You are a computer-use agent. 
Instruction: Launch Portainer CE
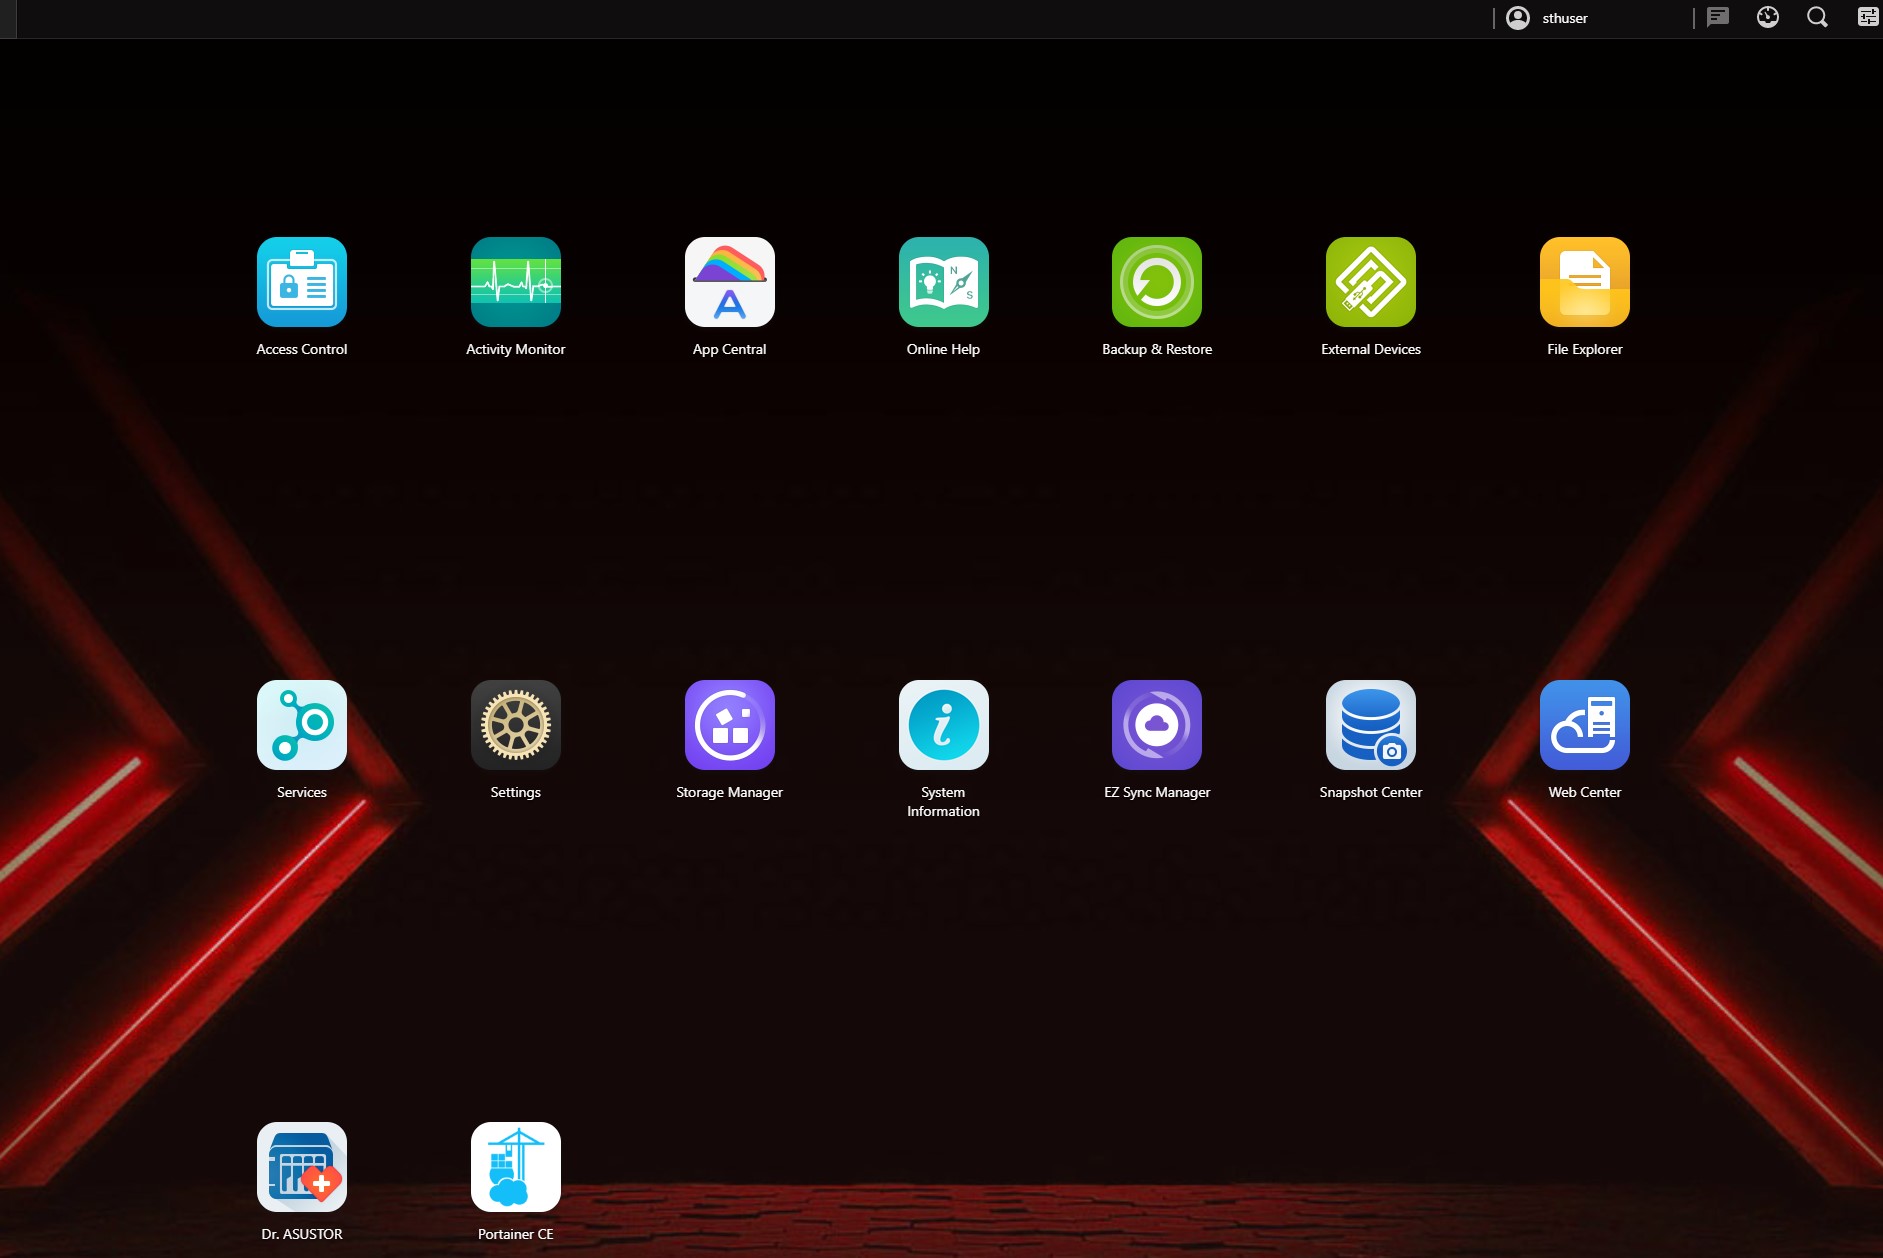(516, 1167)
